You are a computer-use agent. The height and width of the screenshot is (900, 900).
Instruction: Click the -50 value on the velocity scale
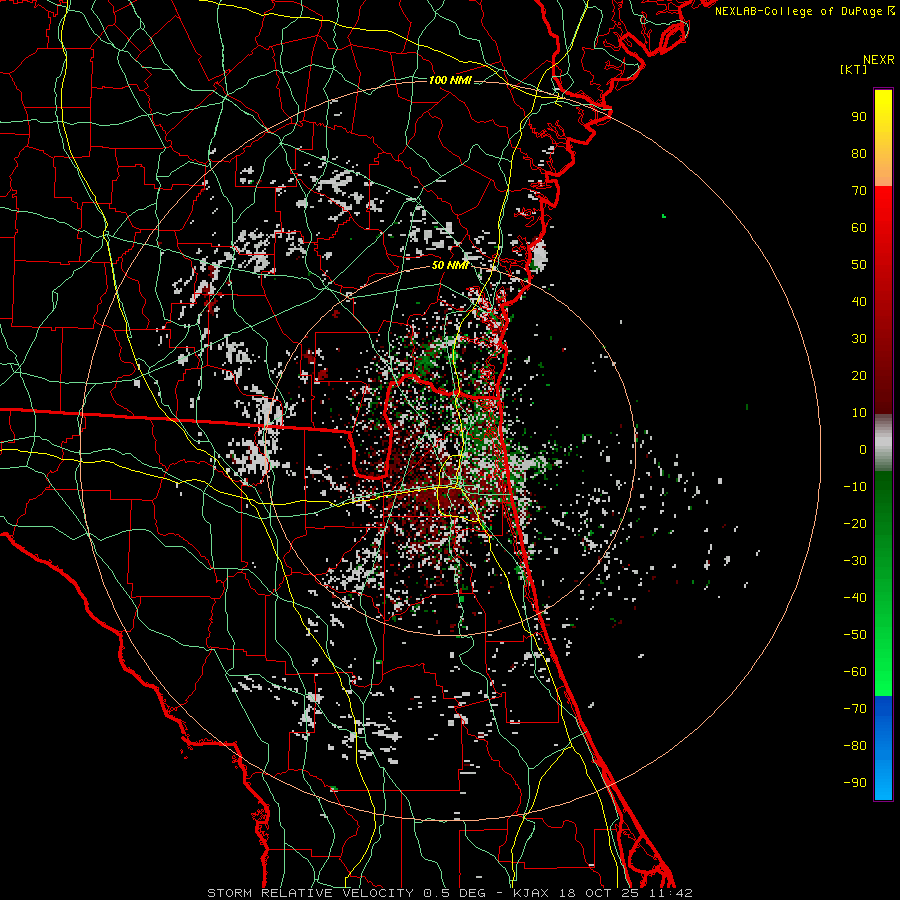(855, 635)
